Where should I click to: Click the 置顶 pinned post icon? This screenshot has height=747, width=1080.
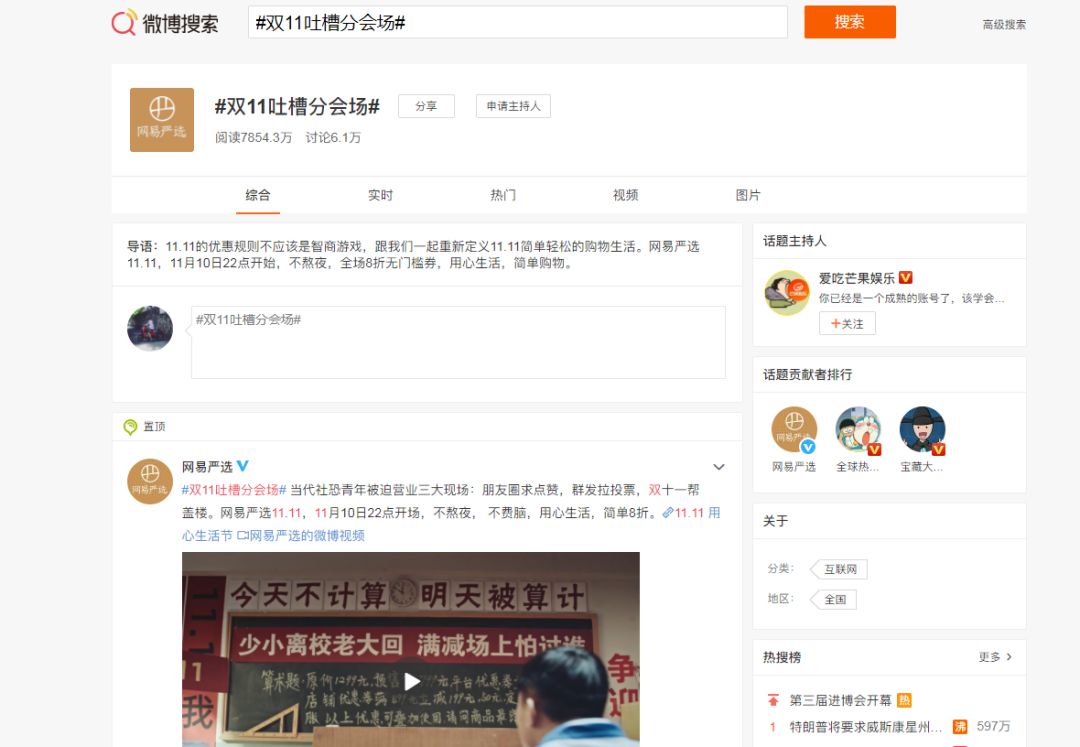(130, 427)
